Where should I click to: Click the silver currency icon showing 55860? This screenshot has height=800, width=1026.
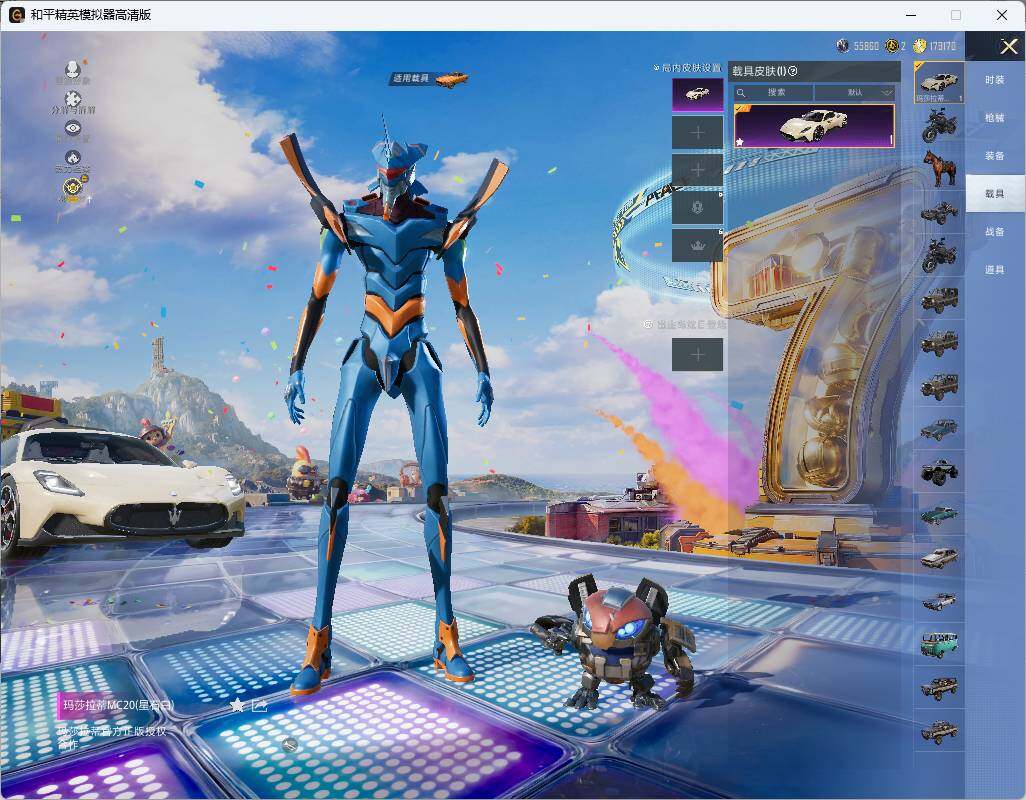pyautogui.click(x=843, y=46)
